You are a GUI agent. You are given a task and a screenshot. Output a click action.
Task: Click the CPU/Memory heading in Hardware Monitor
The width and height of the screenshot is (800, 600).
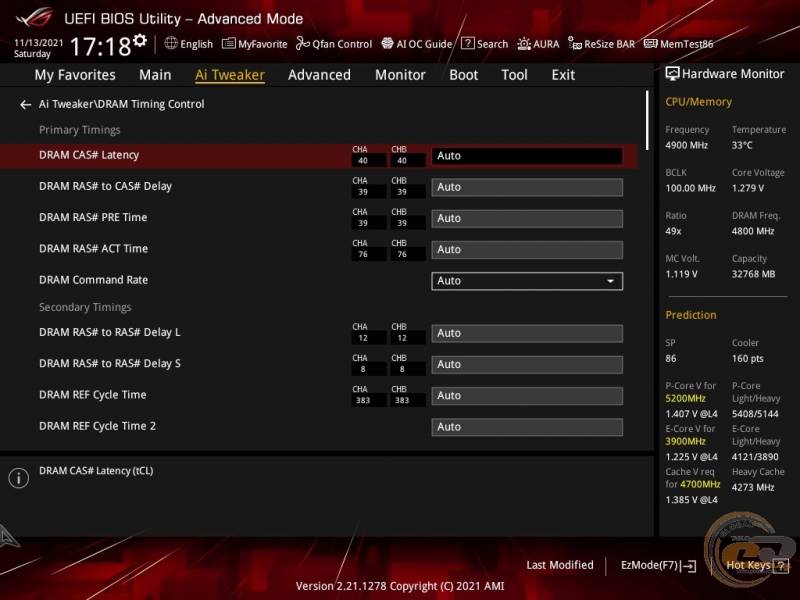point(698,102)
